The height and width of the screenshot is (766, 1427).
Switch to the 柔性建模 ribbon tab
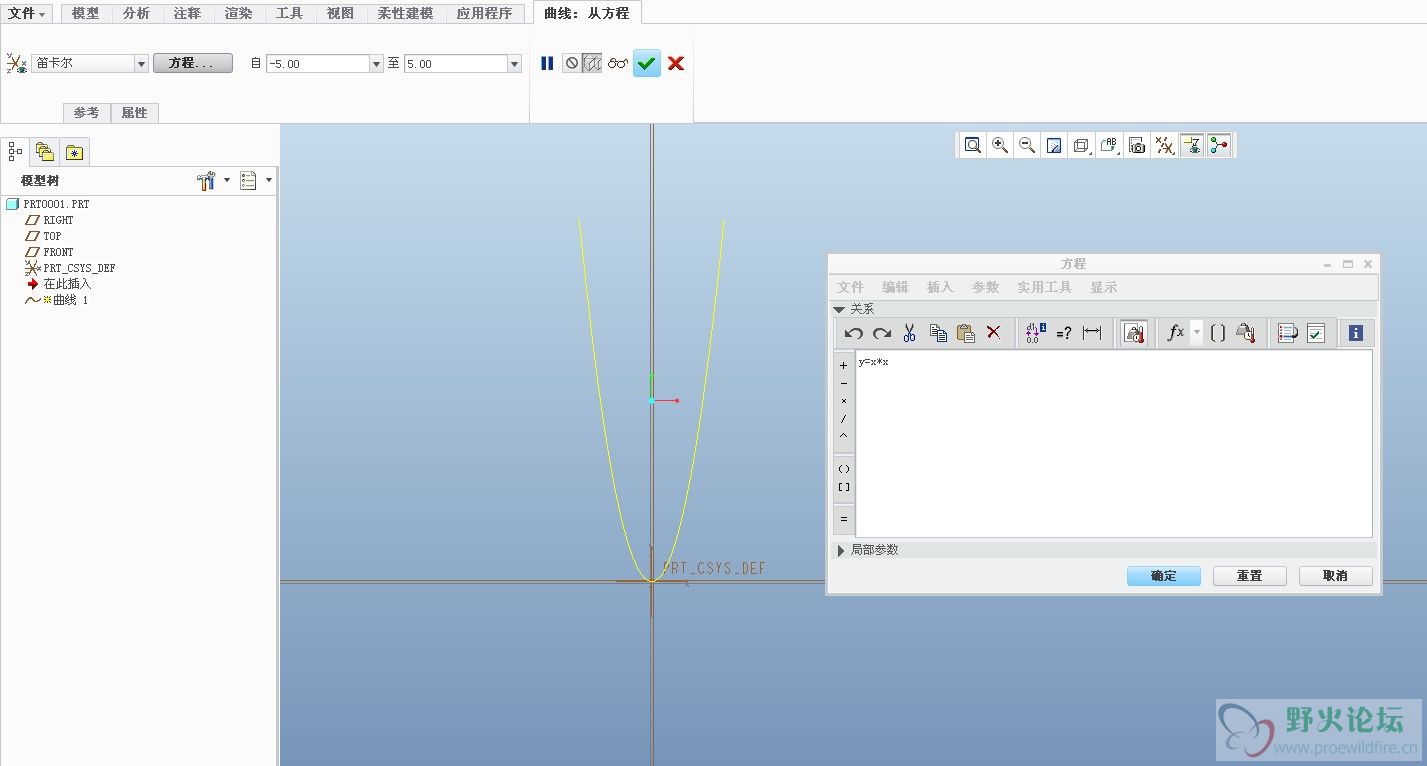(406, 13)
